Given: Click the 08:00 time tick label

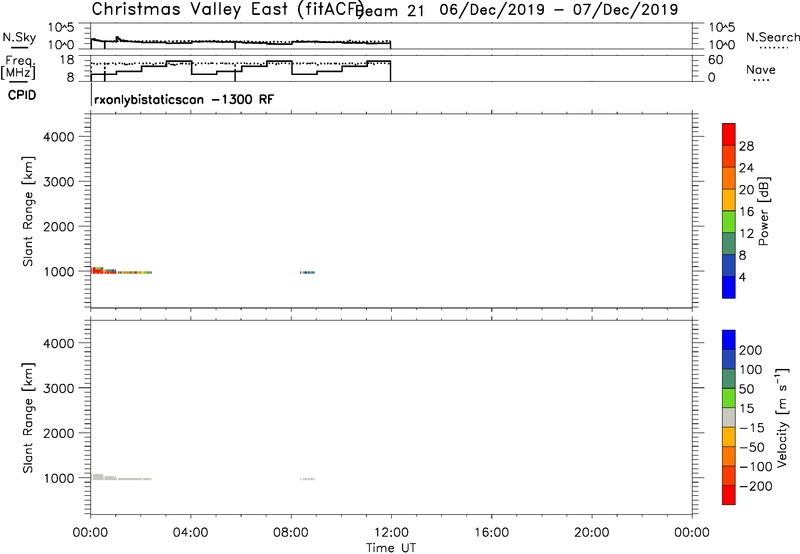Looking at the screenshot, I should [290, 533].
